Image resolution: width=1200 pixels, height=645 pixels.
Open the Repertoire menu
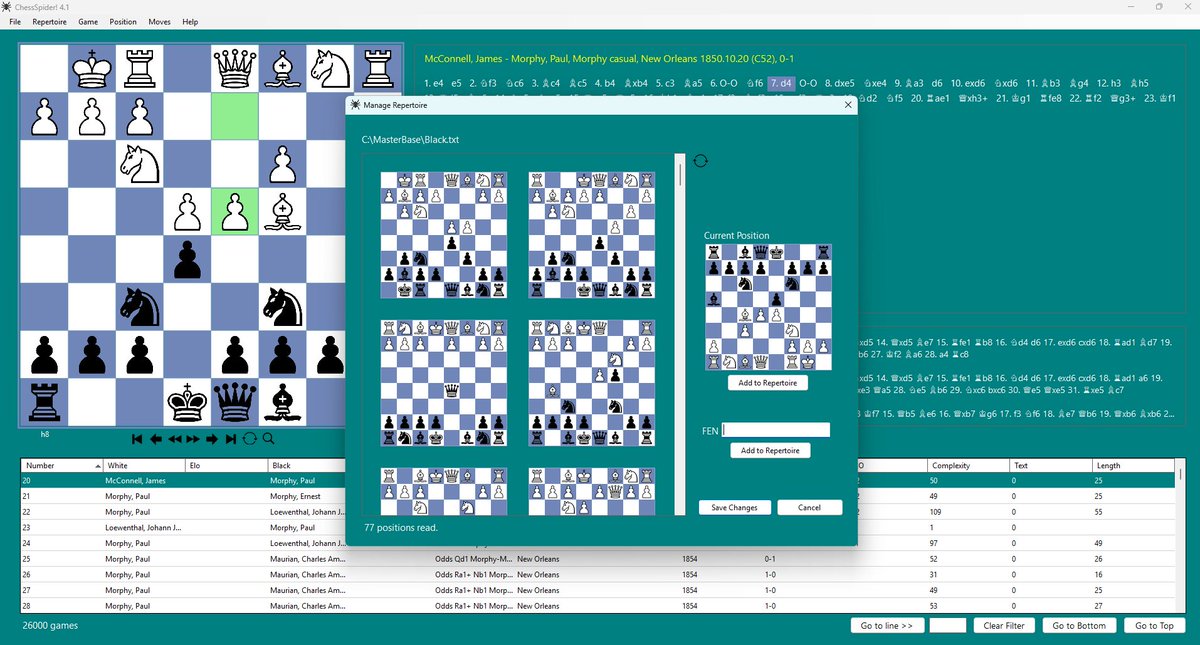point(50,22)
